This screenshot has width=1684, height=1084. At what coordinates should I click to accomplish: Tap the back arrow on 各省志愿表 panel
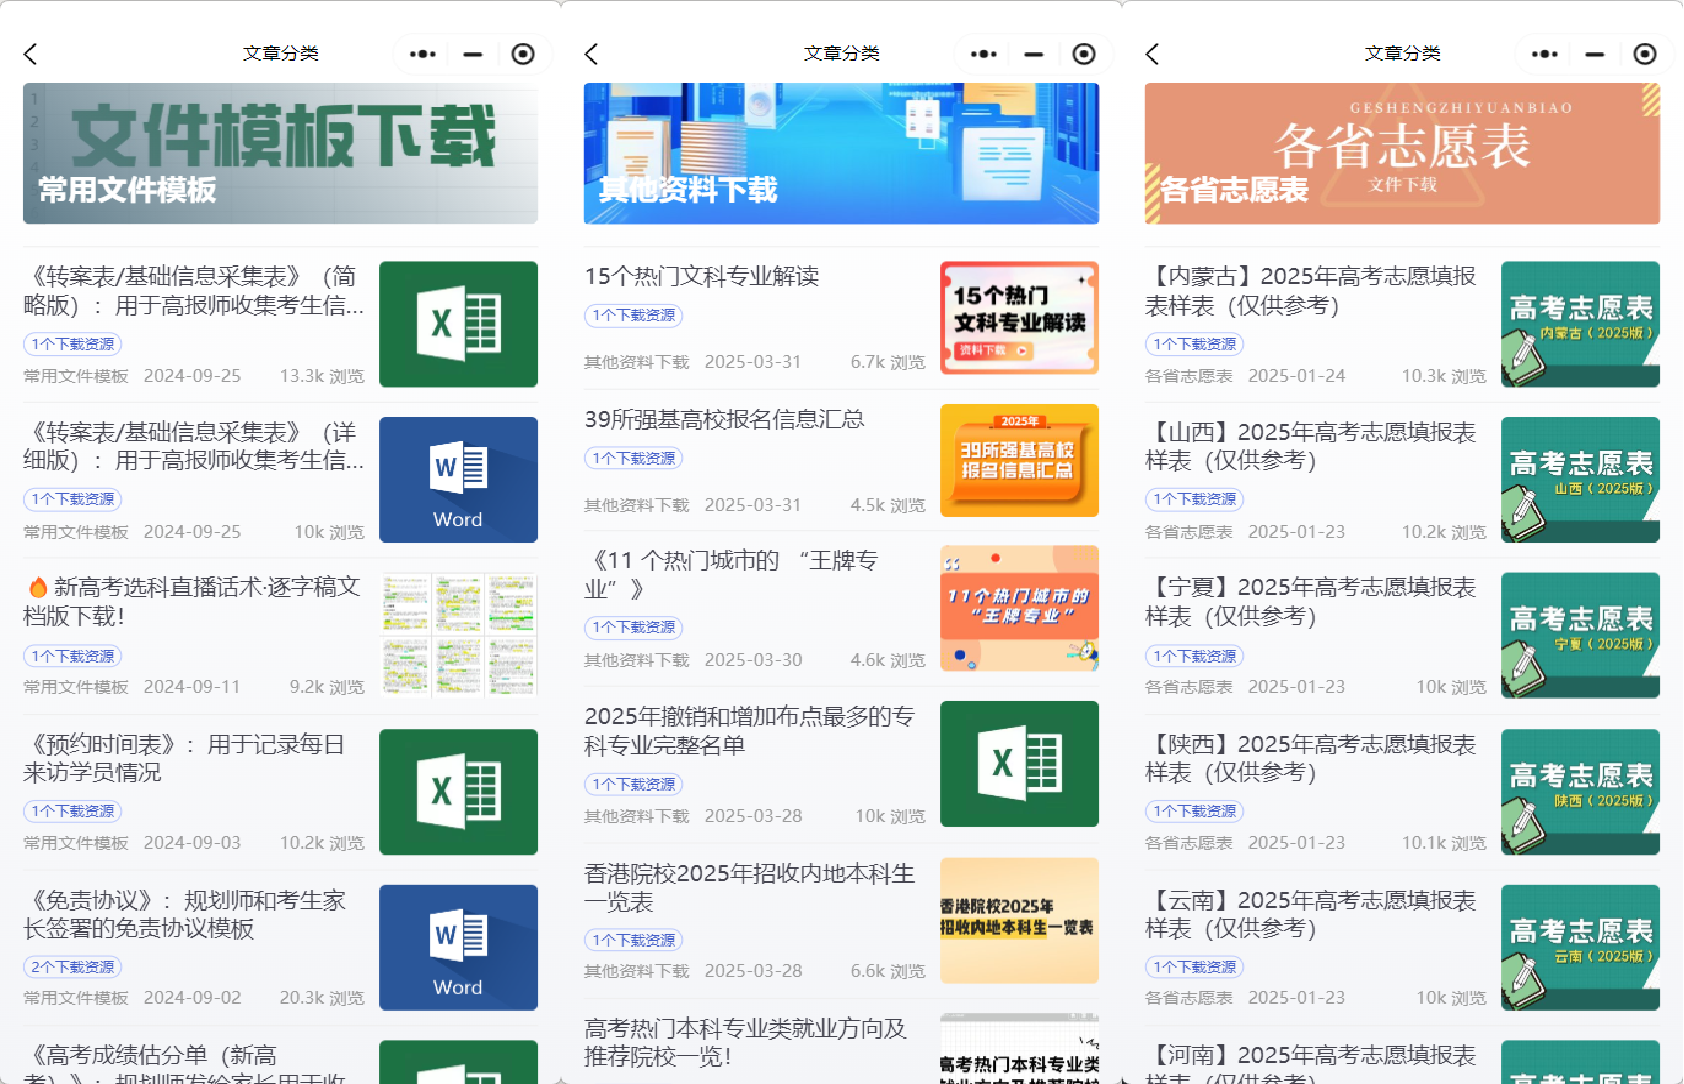pos(1152,54)
